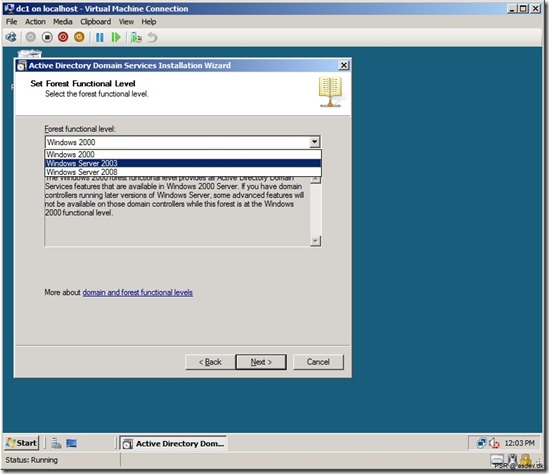The height and width of the screenshot is (474, 549).
Task: Click the Show Desktop quick launch icon
Action: (71, 444)
